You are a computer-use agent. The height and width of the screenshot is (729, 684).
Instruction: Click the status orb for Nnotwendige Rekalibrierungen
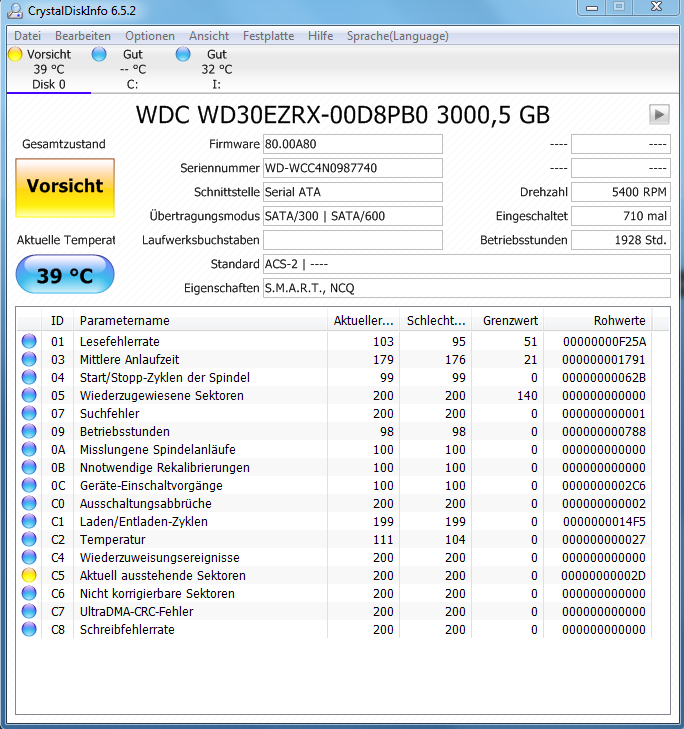point(29,467)
